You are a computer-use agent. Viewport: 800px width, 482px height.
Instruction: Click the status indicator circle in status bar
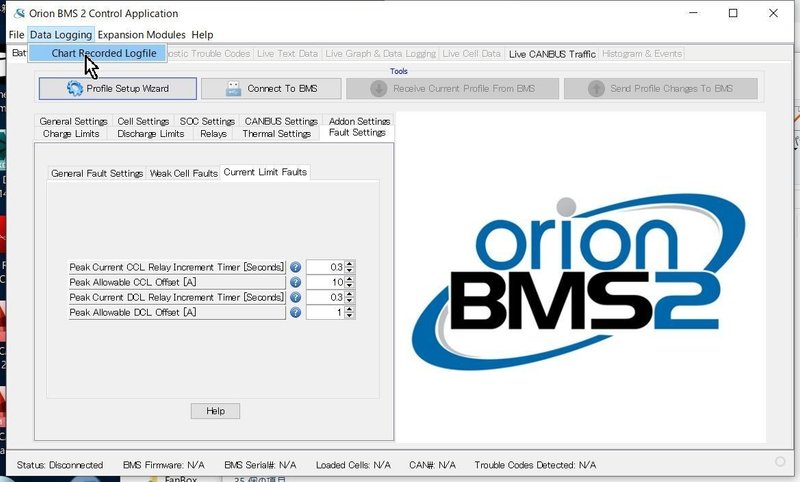point(780,462)
